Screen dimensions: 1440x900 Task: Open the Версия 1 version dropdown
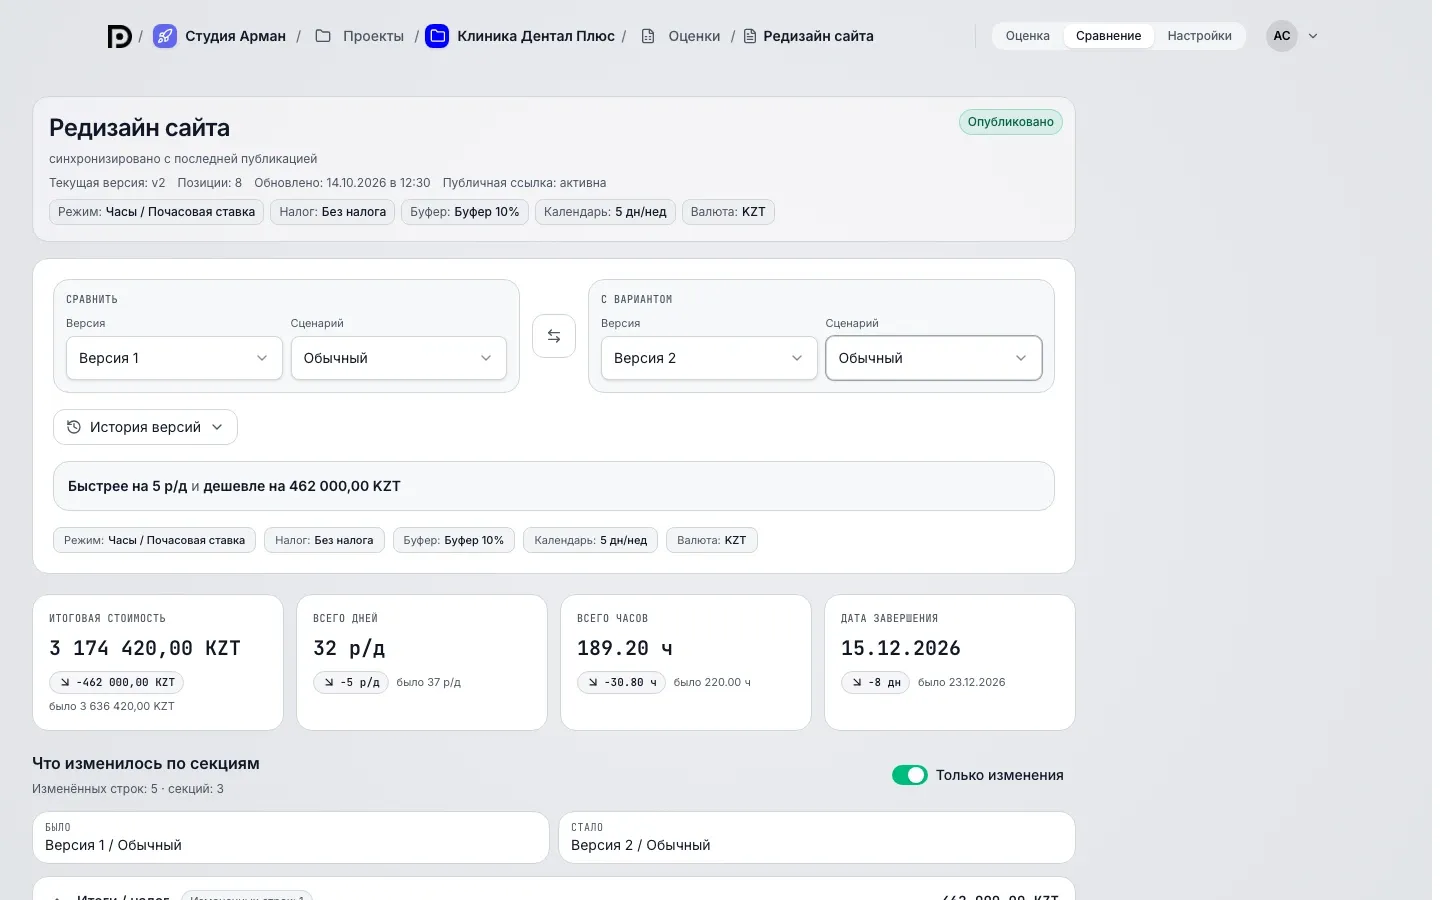174,358
